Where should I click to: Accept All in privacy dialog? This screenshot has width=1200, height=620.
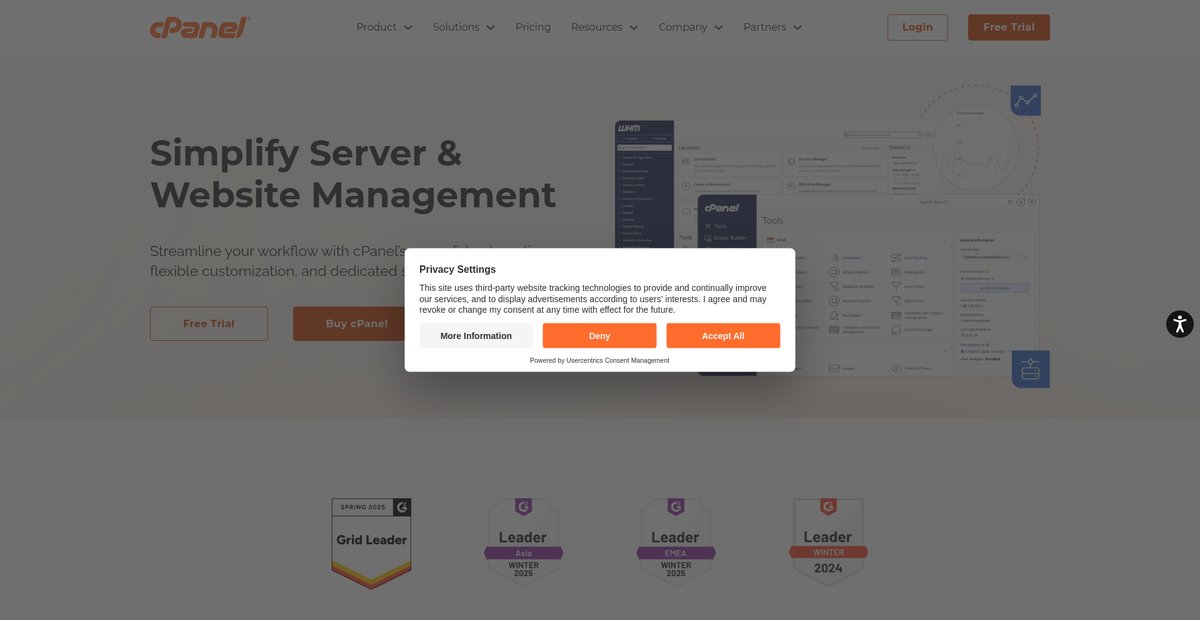point(723,336)
